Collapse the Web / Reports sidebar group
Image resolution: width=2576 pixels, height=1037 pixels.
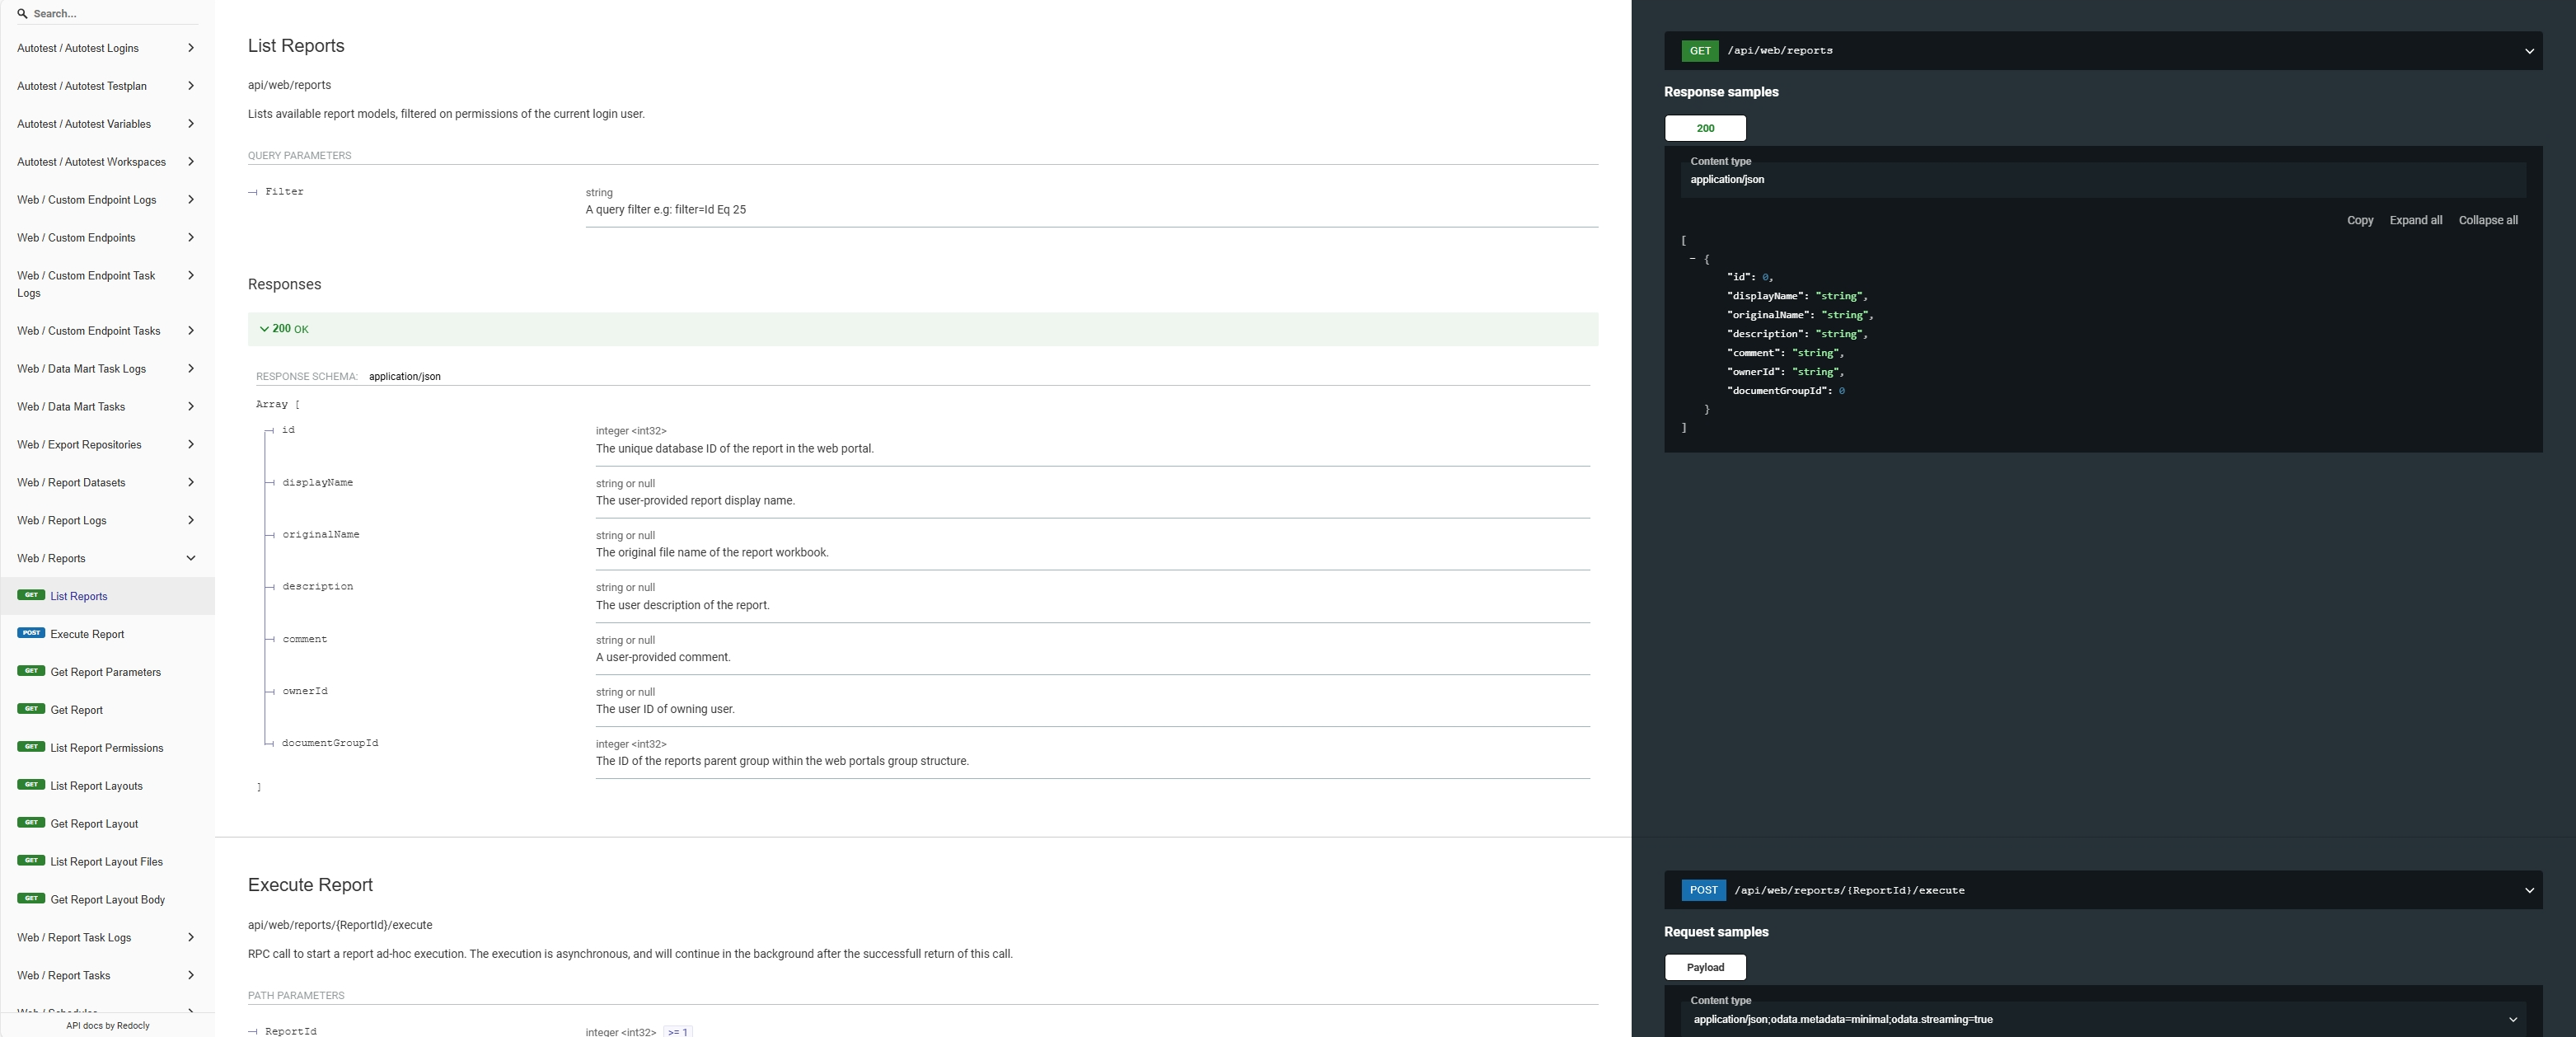pyautogui.click(x=191, y=558)
